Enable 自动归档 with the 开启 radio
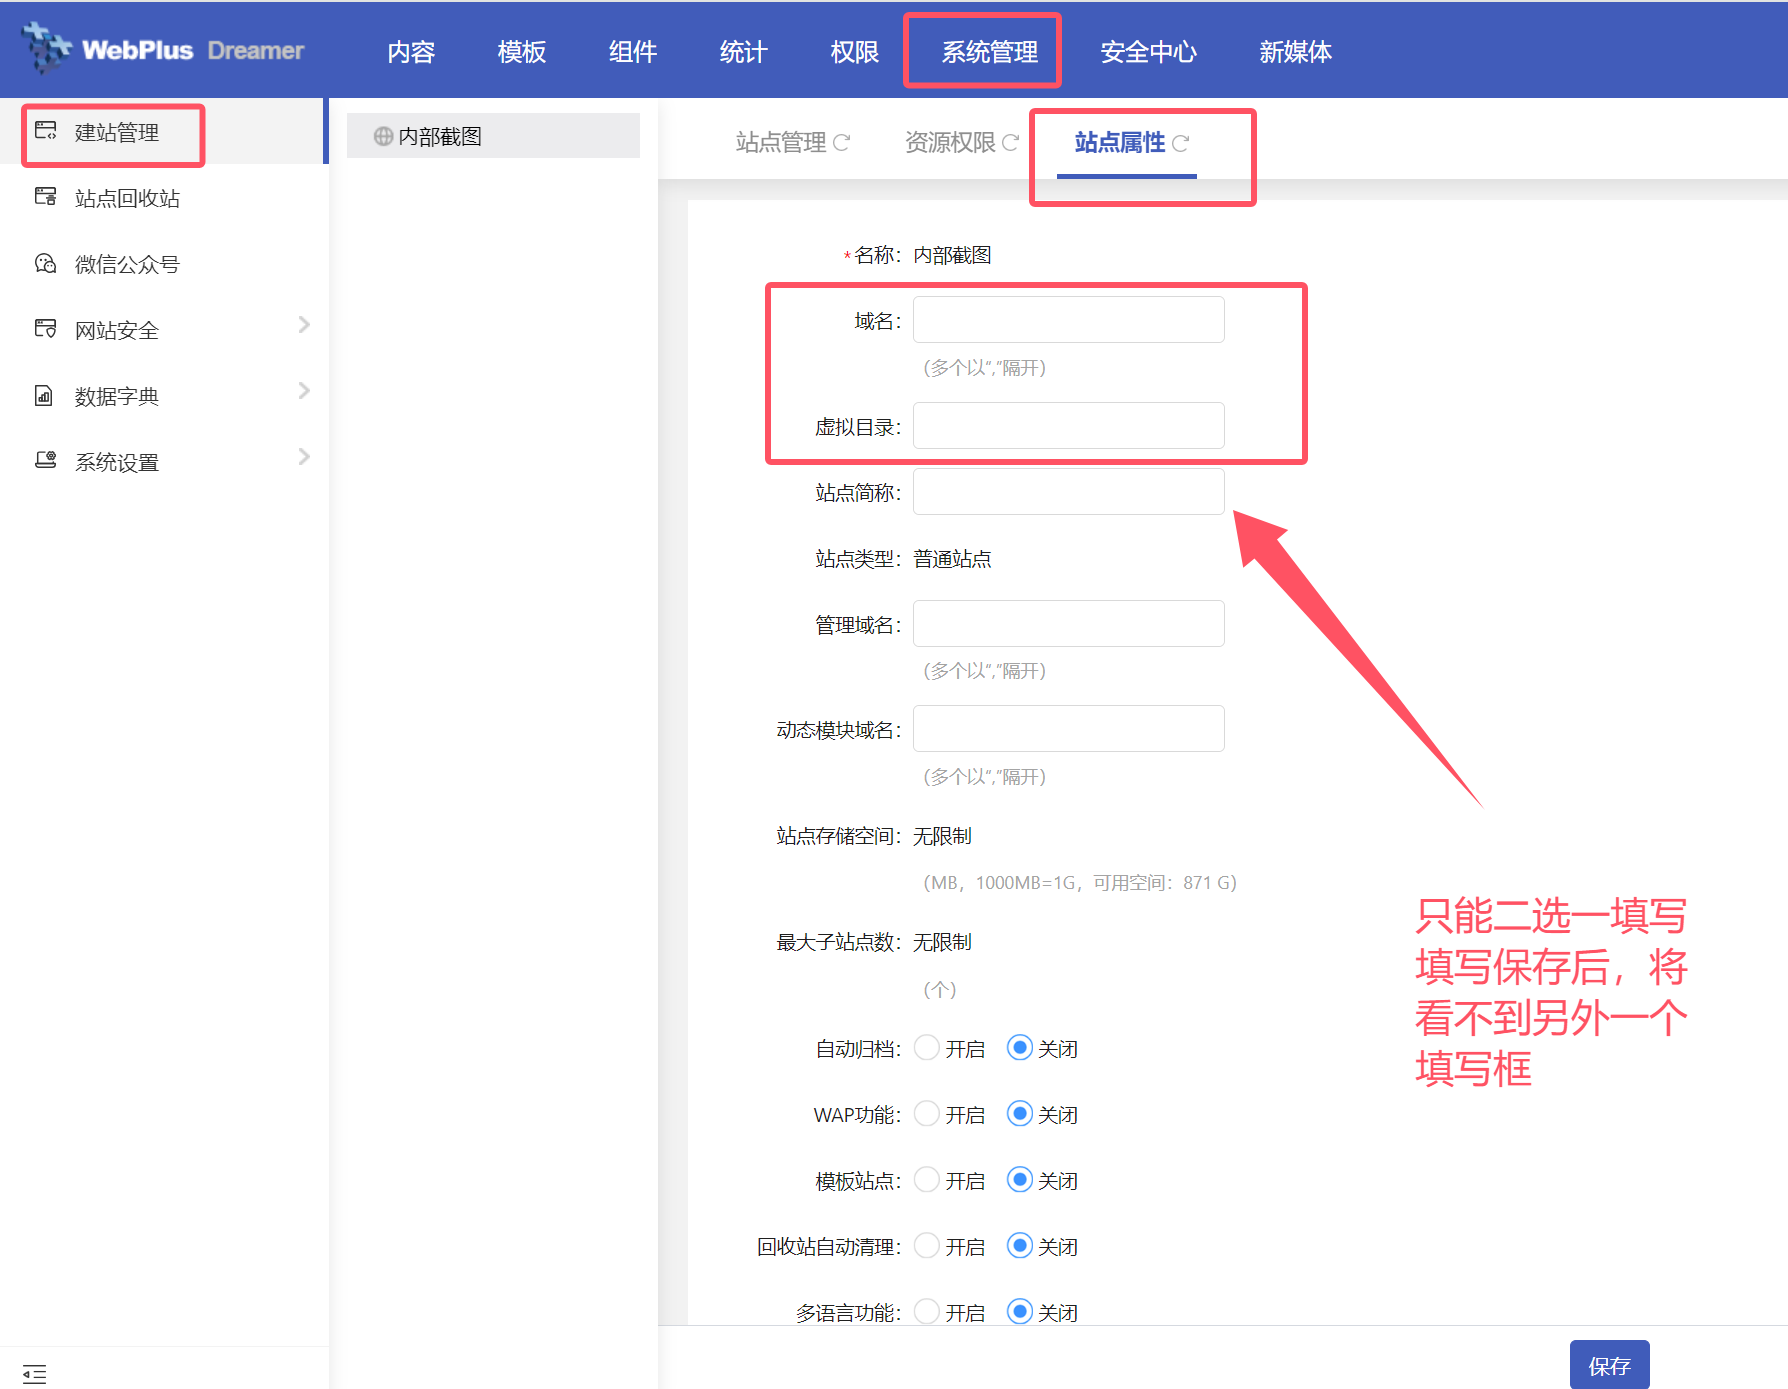This screenshot has width=1788, height=1389. pos(927,1048)
